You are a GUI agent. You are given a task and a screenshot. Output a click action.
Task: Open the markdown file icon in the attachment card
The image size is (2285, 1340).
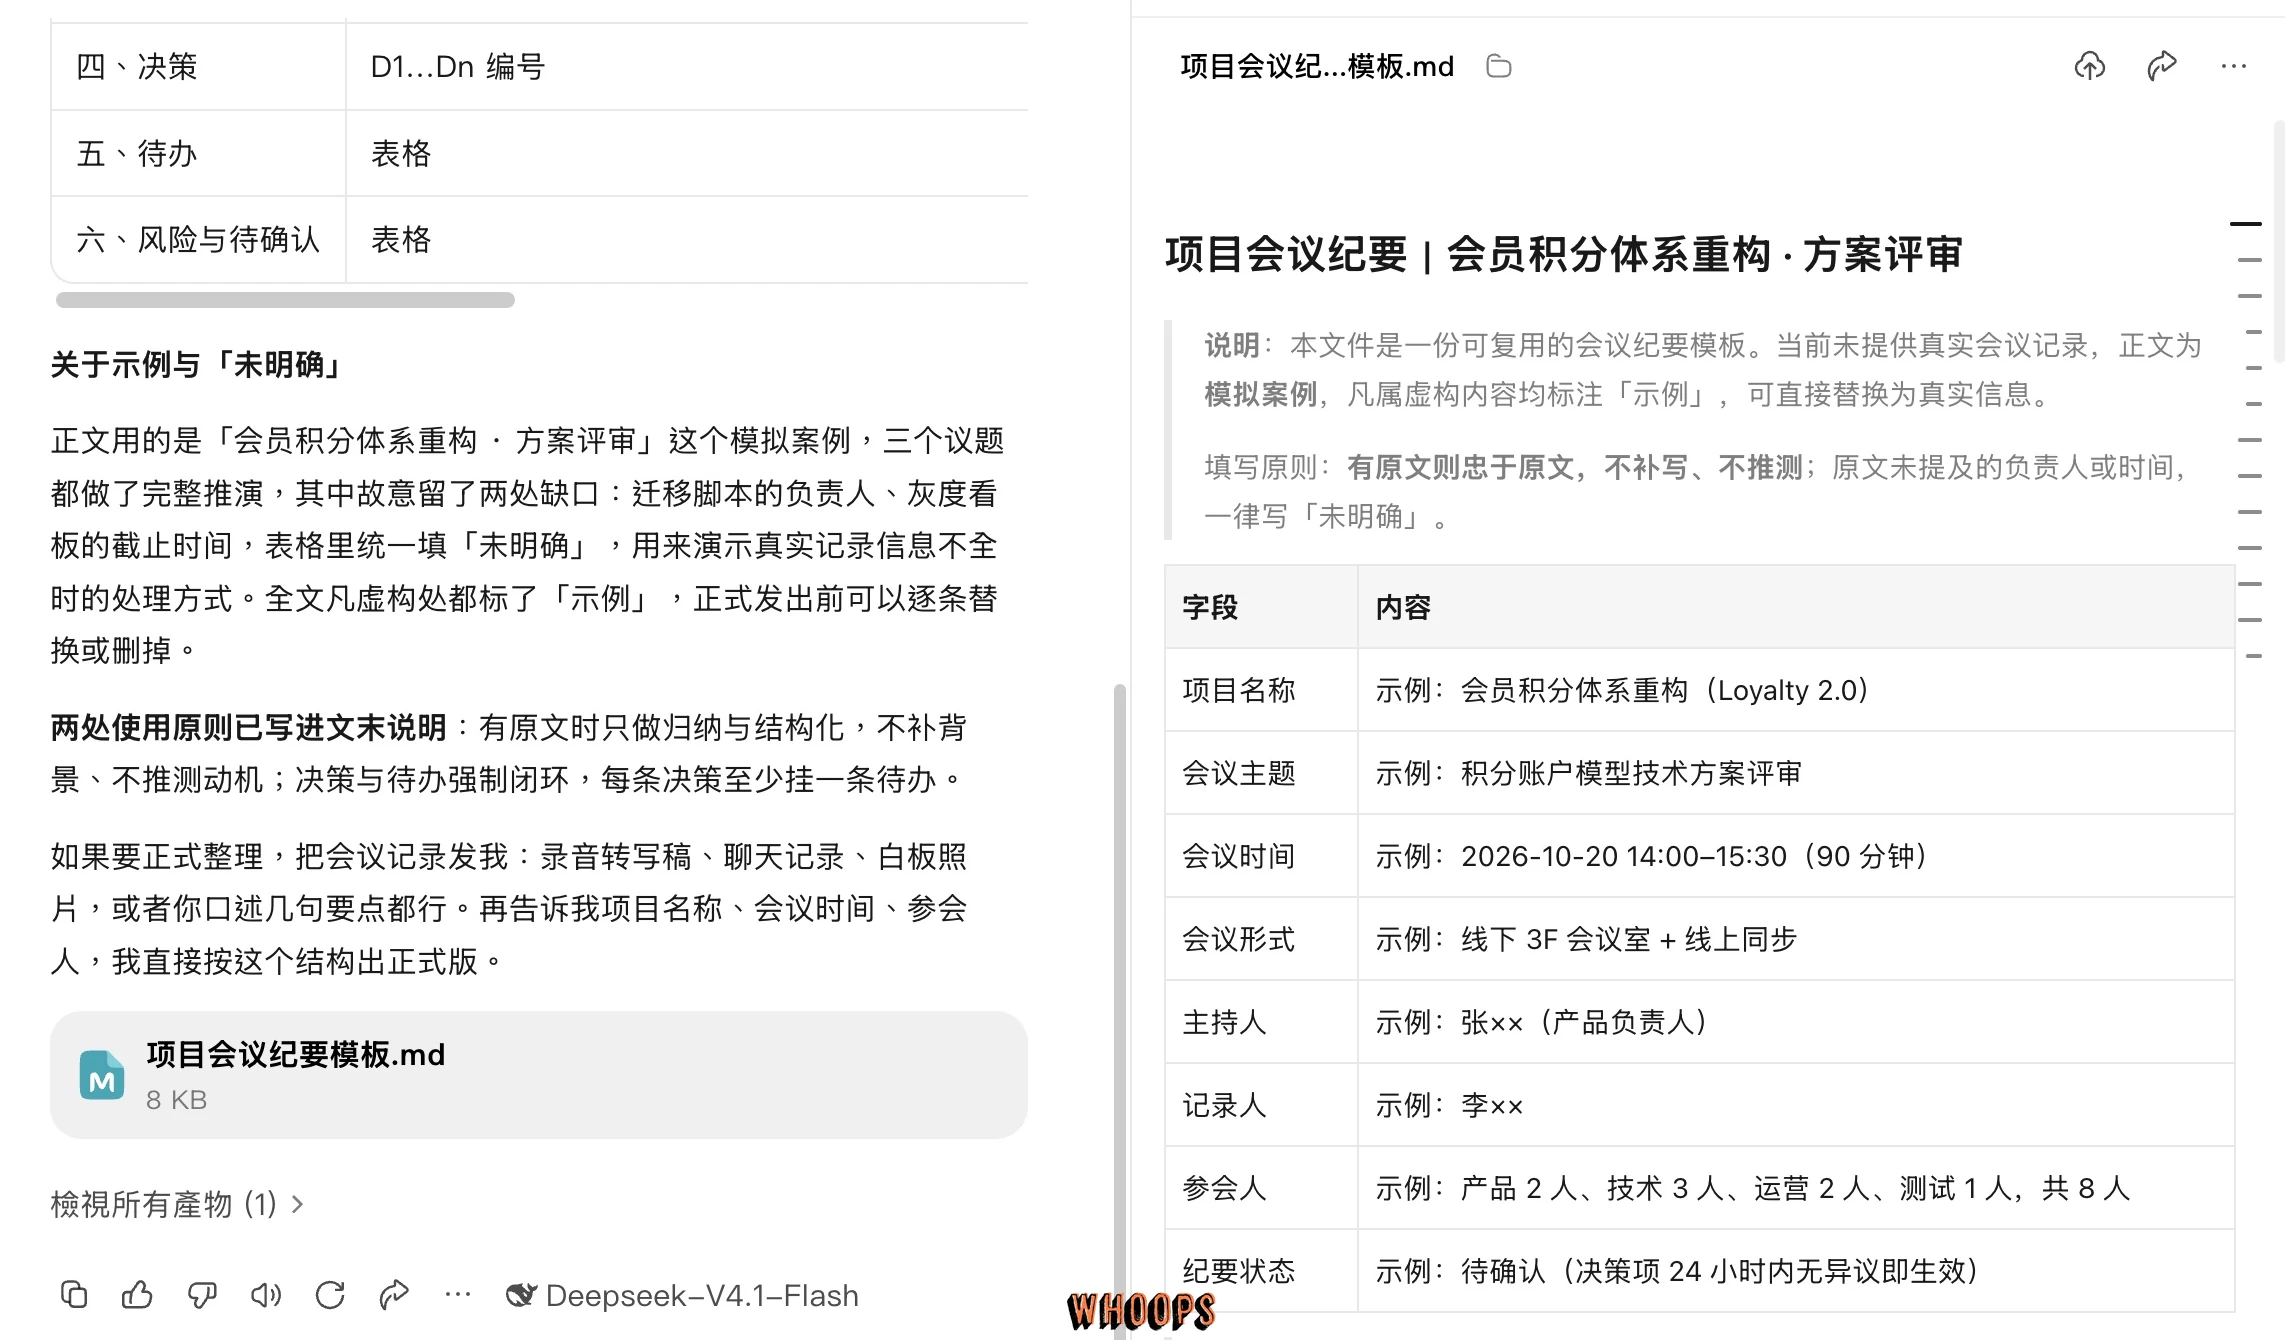[x=102, y=1075]
